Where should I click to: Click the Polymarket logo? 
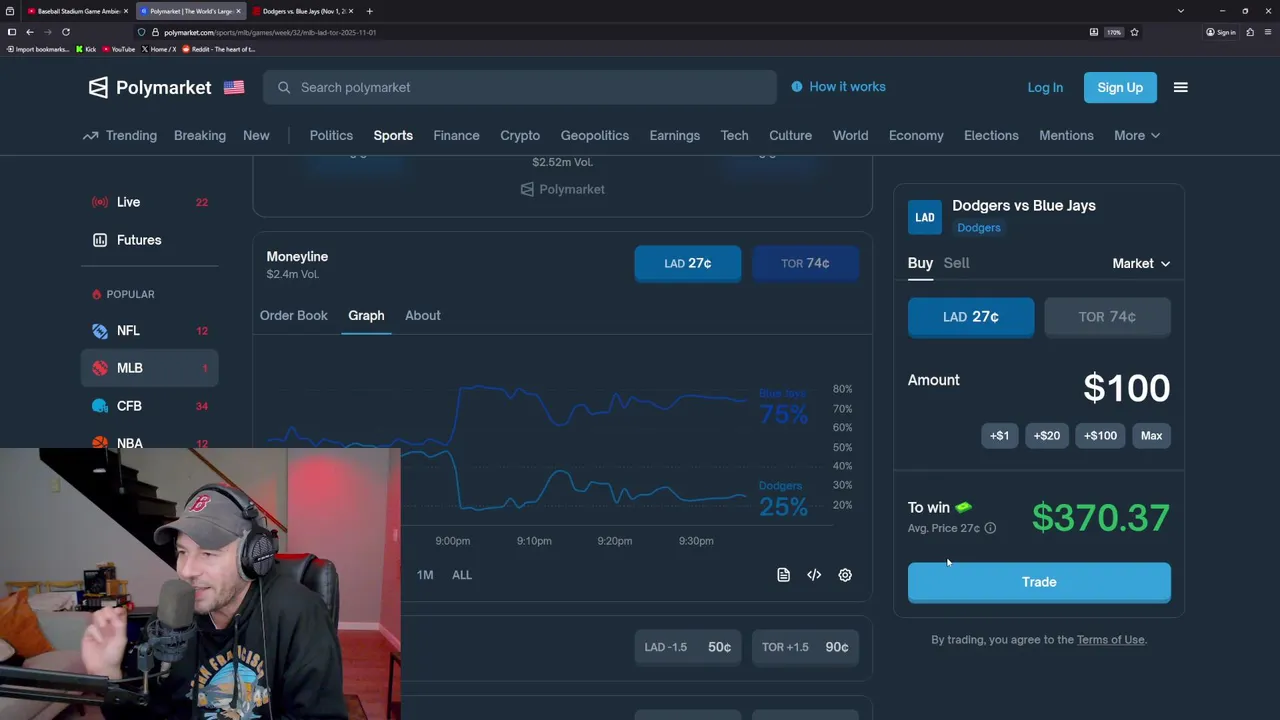coord(149,87)
